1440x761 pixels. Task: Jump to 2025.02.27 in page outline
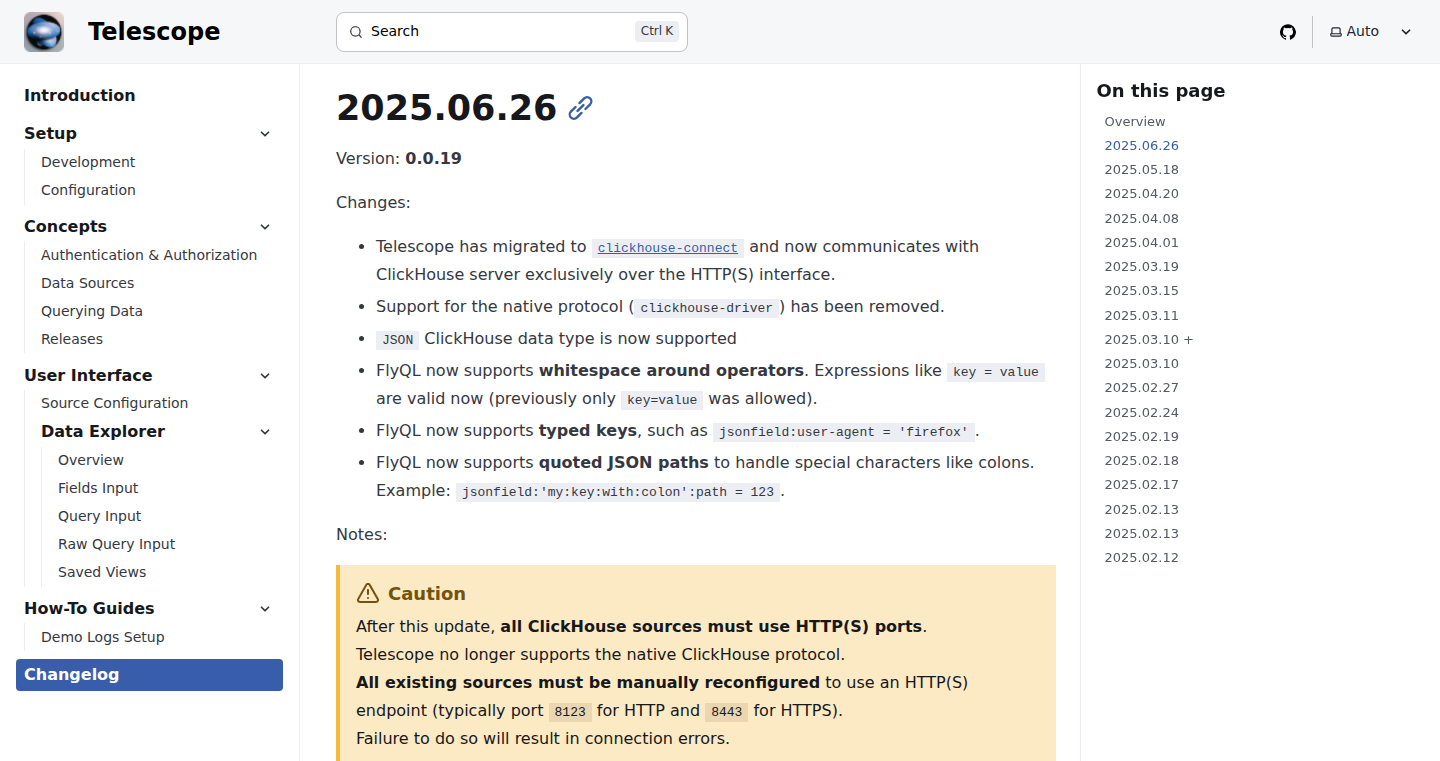click(1141, 388)
